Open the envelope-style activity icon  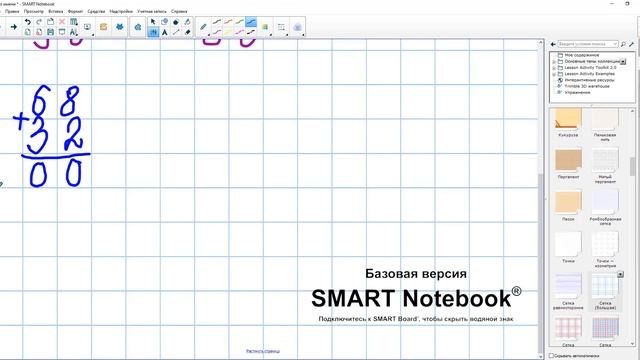click(103, 27)
